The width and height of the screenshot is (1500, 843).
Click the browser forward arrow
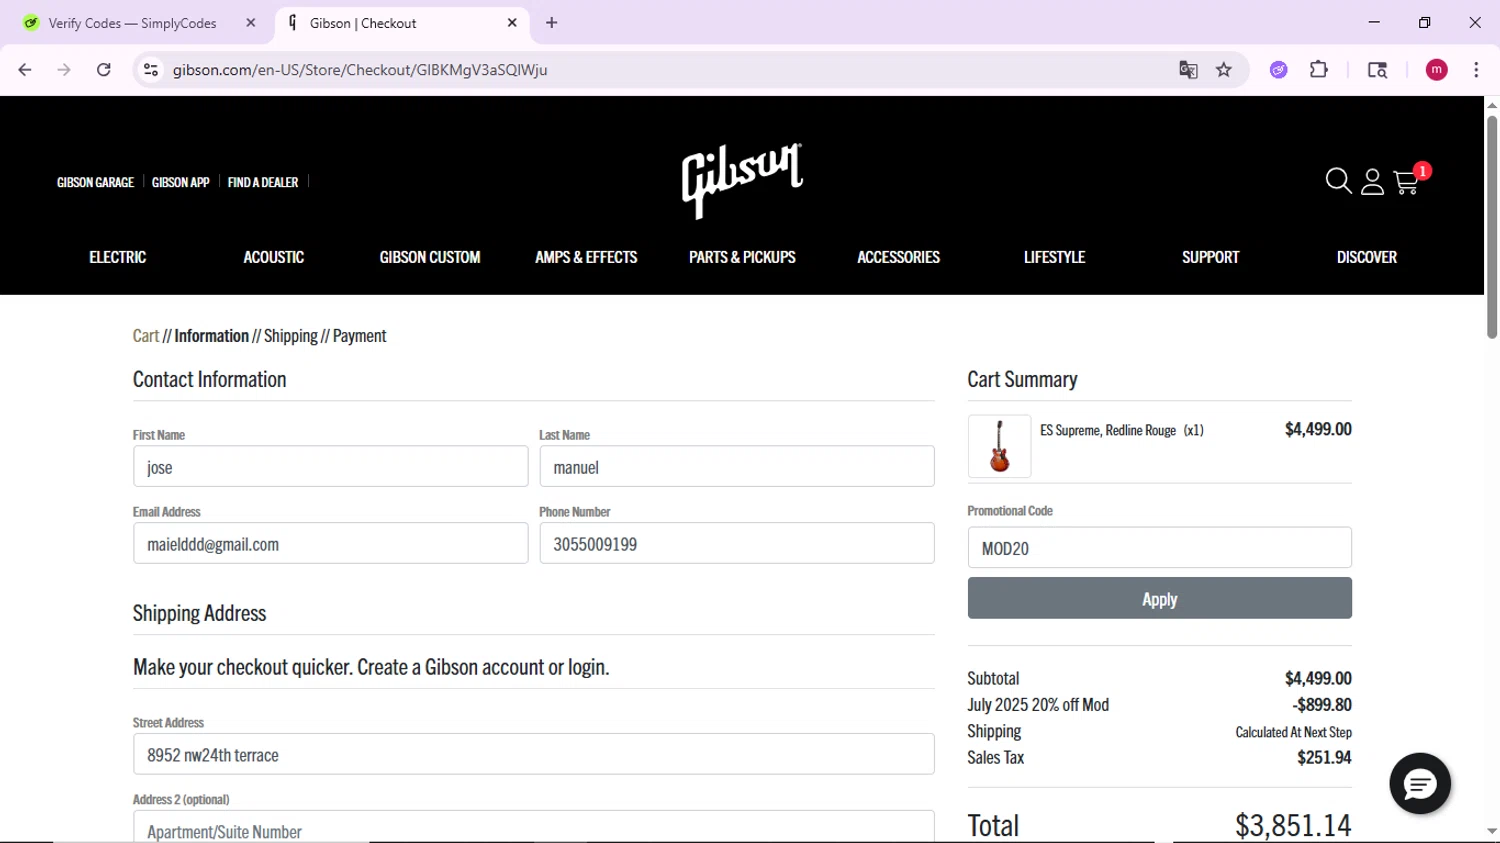[64, 70]
